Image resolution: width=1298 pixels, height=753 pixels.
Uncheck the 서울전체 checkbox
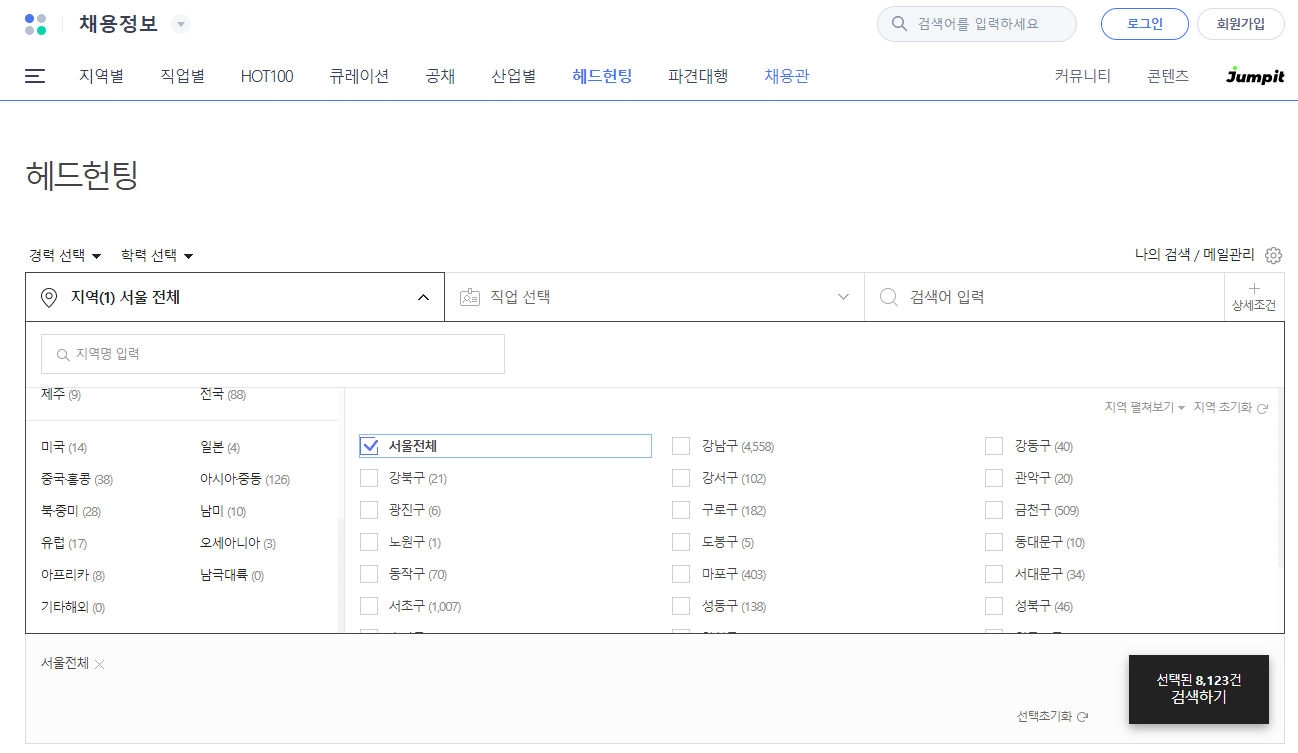coord(369,446)
